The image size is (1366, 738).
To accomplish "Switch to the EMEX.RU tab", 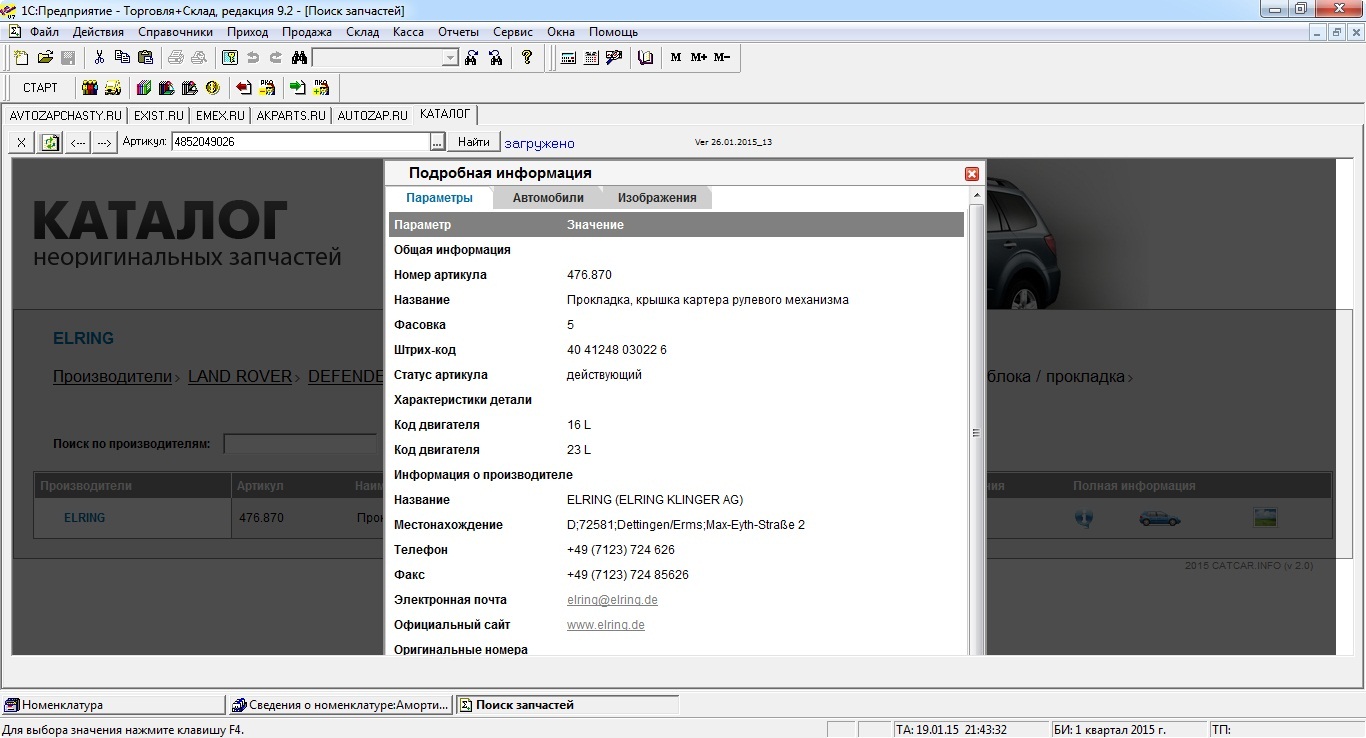I will click(220, 116).
